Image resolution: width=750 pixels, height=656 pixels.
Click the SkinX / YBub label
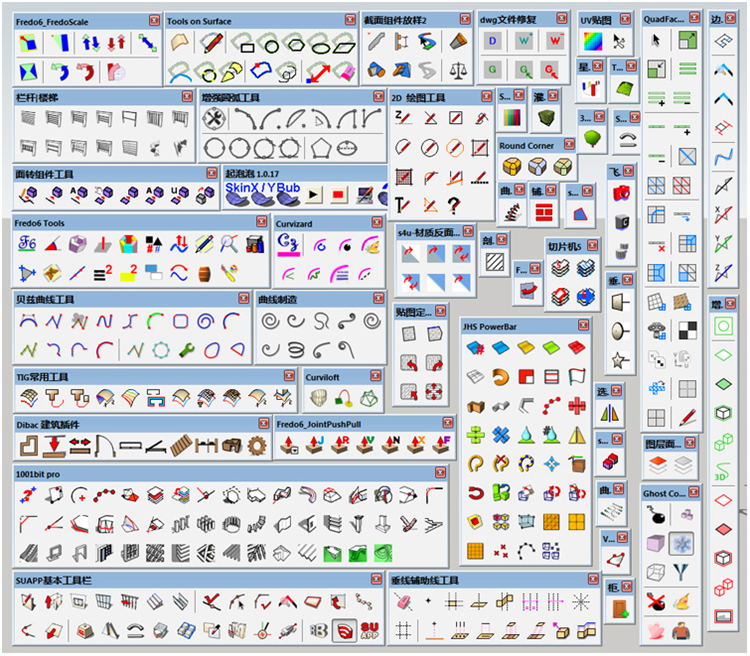coord(263,187)
